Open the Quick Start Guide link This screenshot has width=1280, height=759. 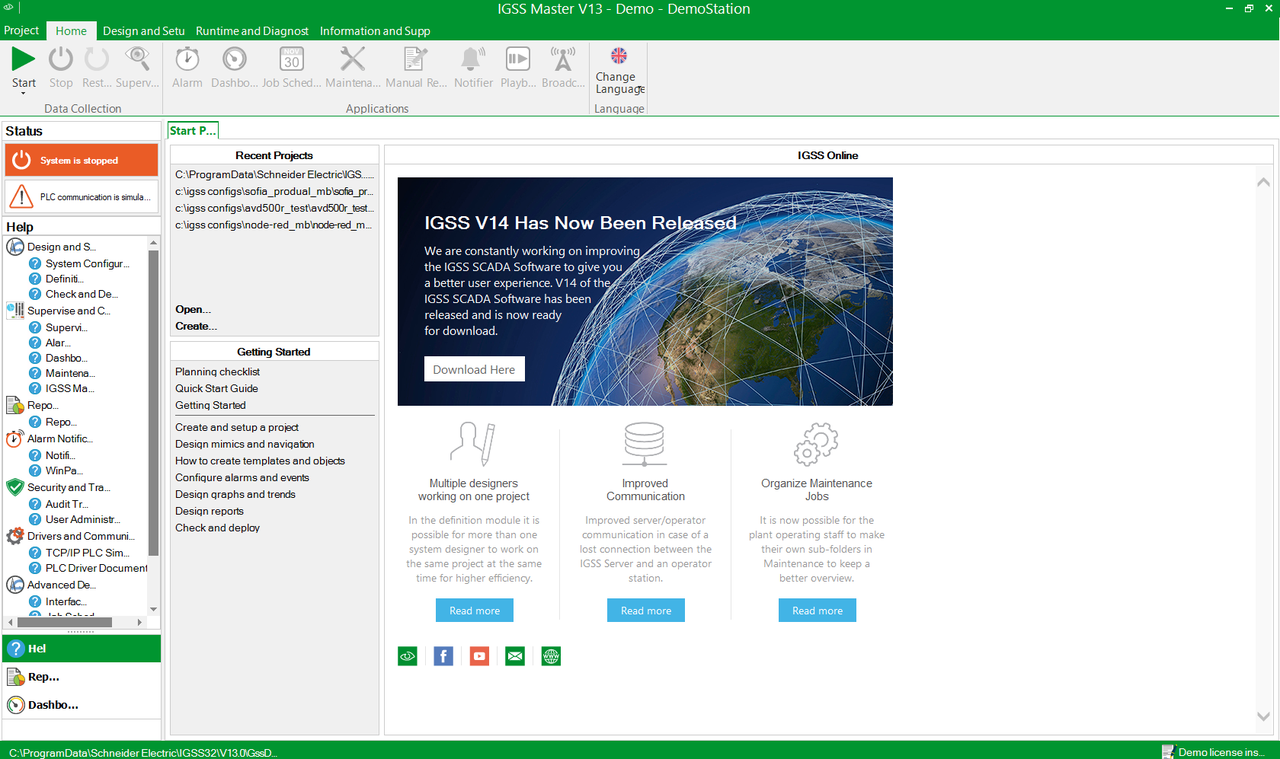coord(217,388)
